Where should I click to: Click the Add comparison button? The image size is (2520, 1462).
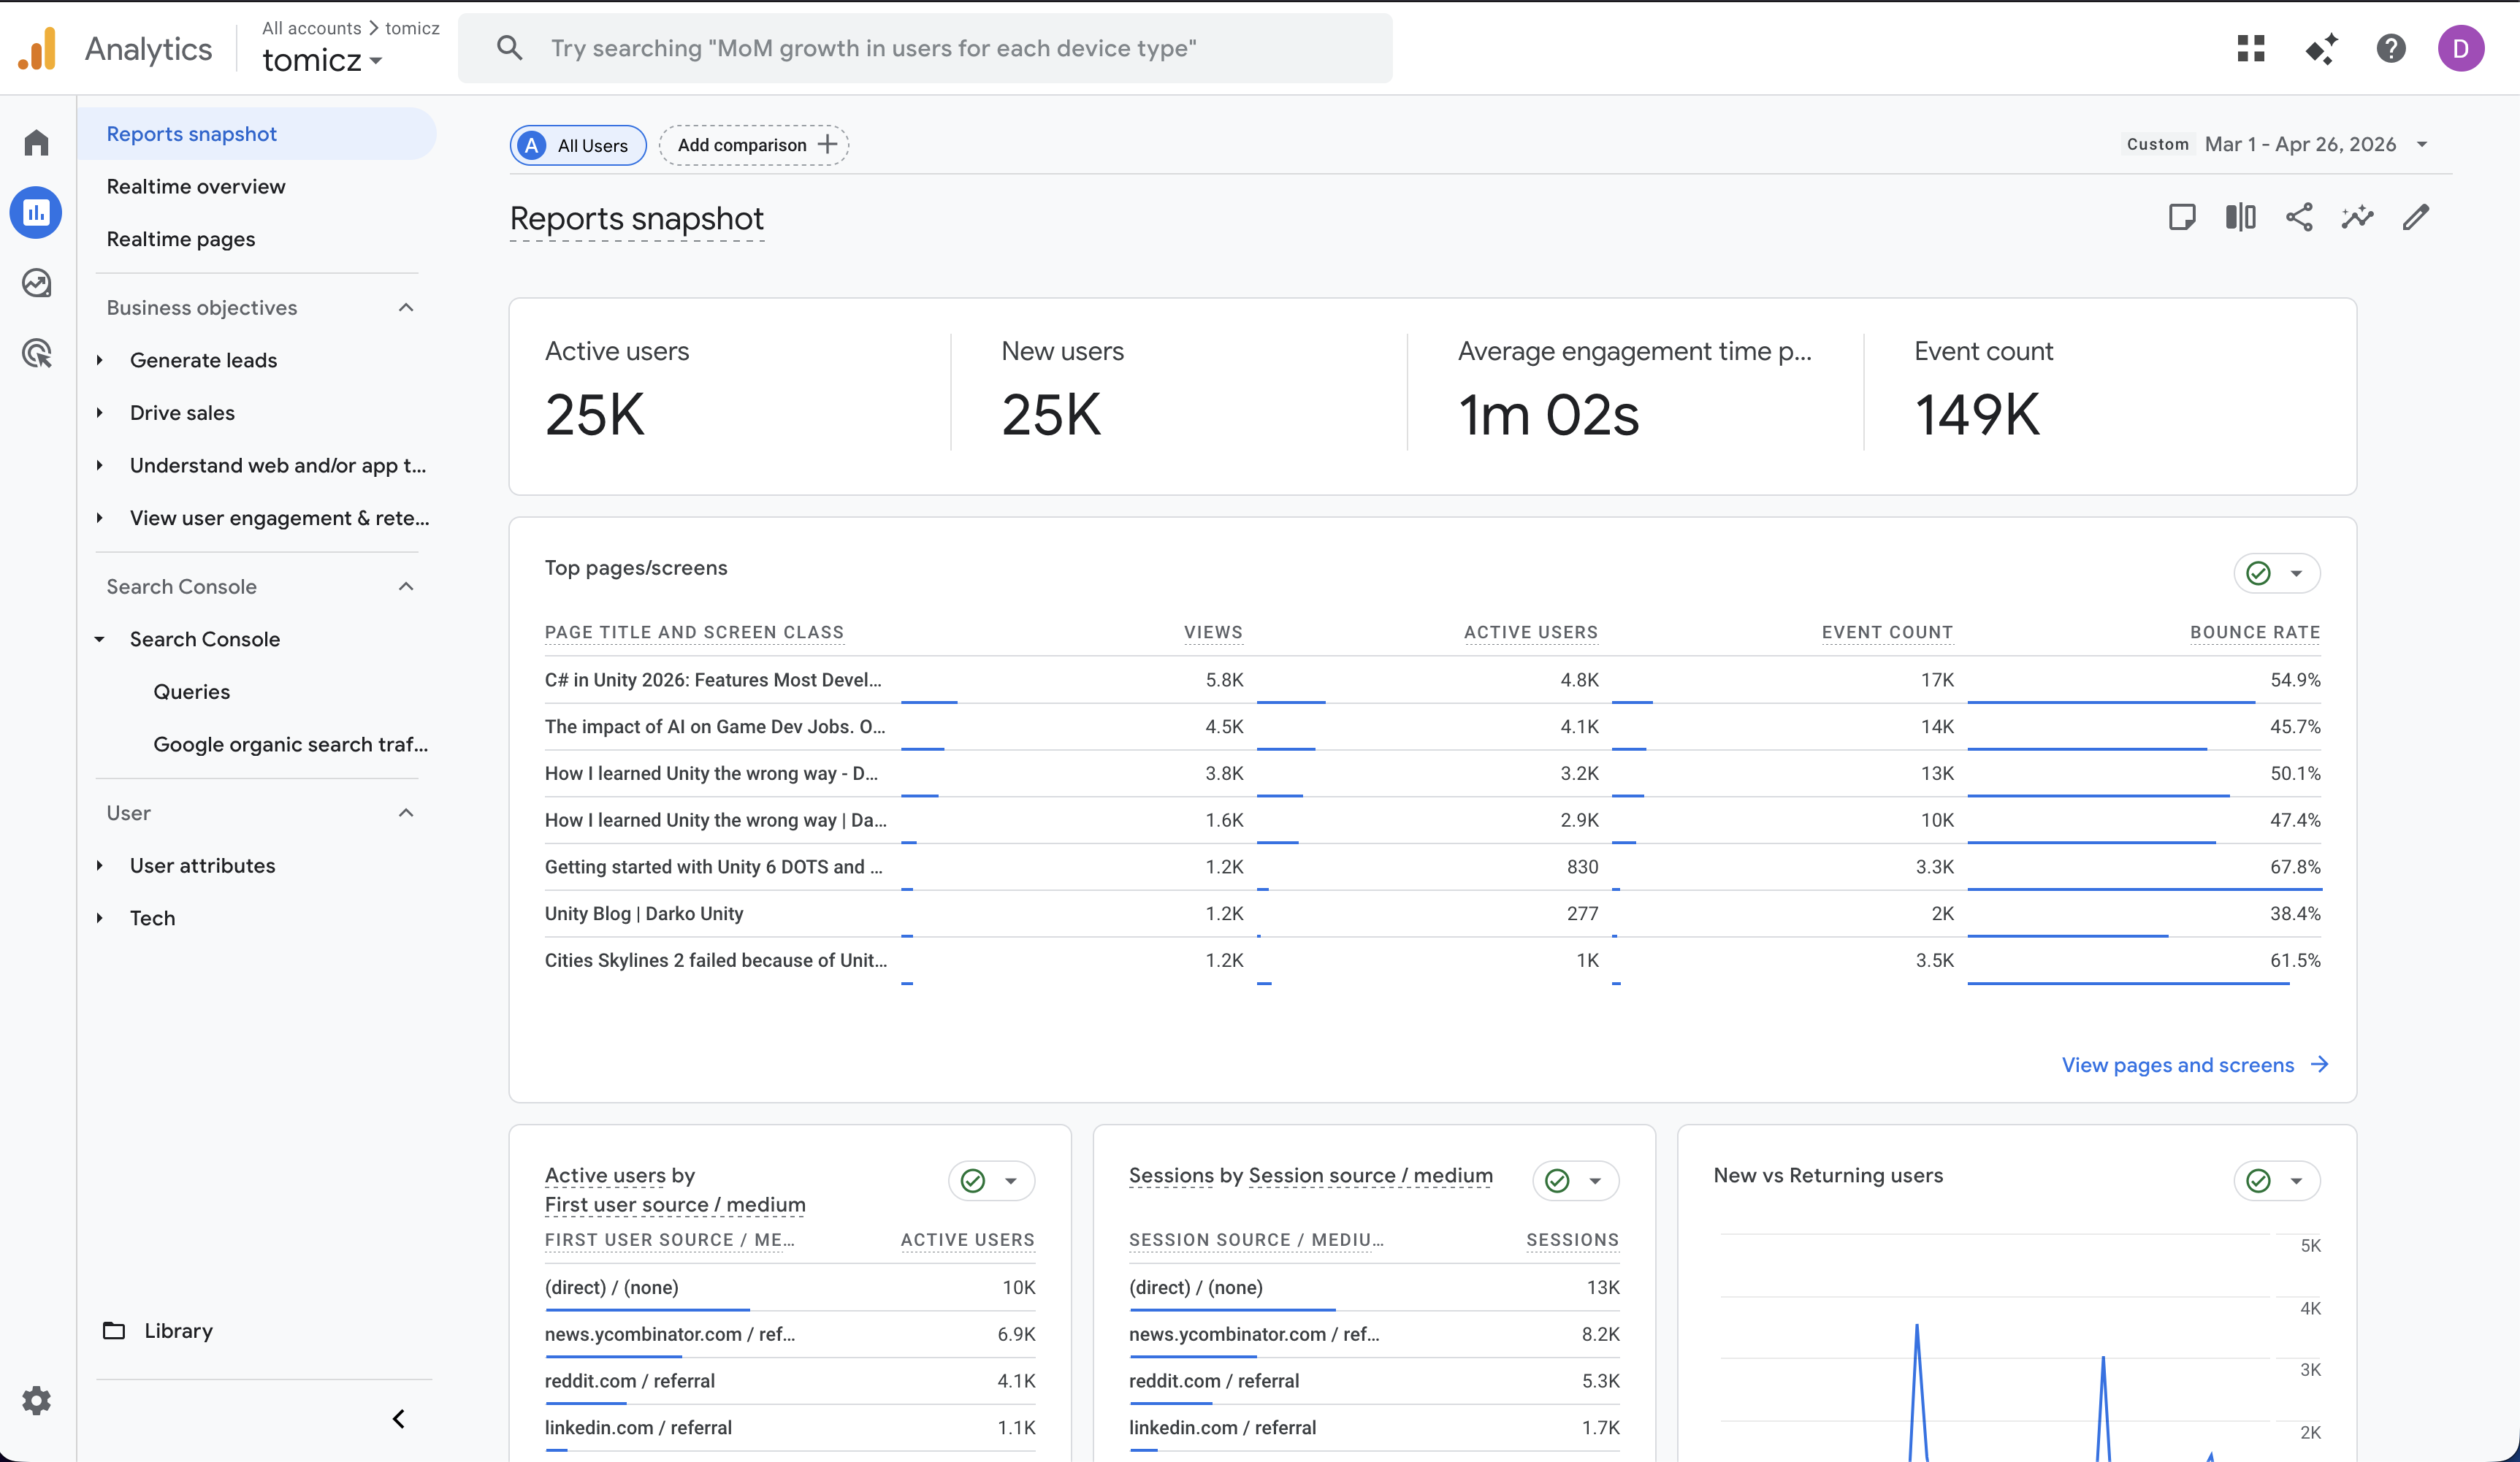pyautogui.click(x=754, y=145)
